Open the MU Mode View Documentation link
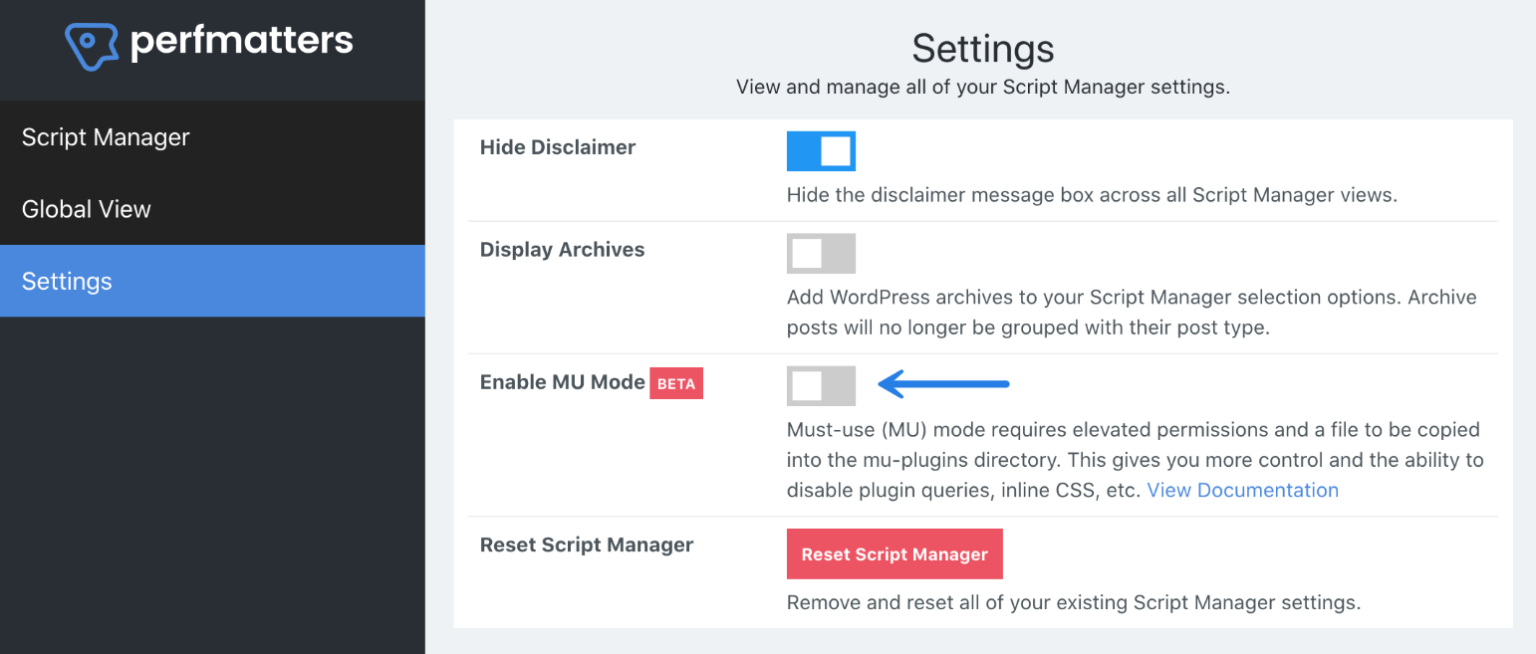This screenshot has height=654, width=1536. [1243, 490]
